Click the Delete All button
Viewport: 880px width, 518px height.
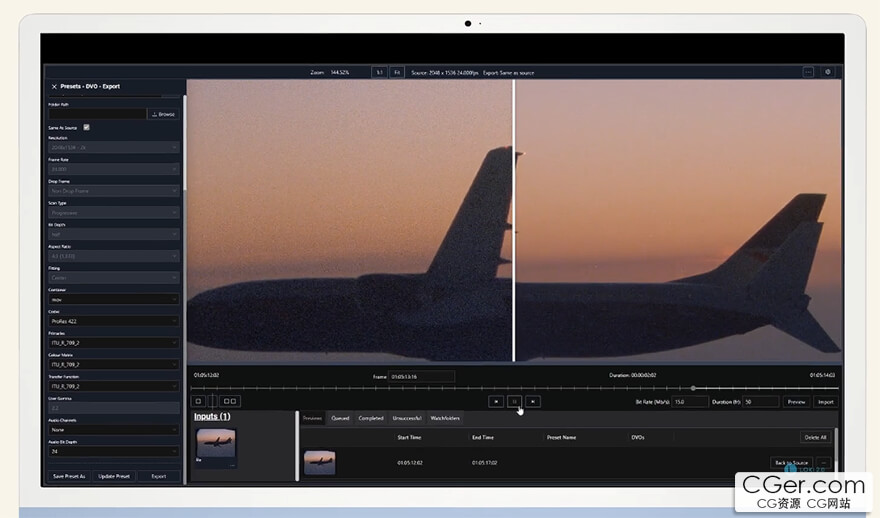pos(815,437)
